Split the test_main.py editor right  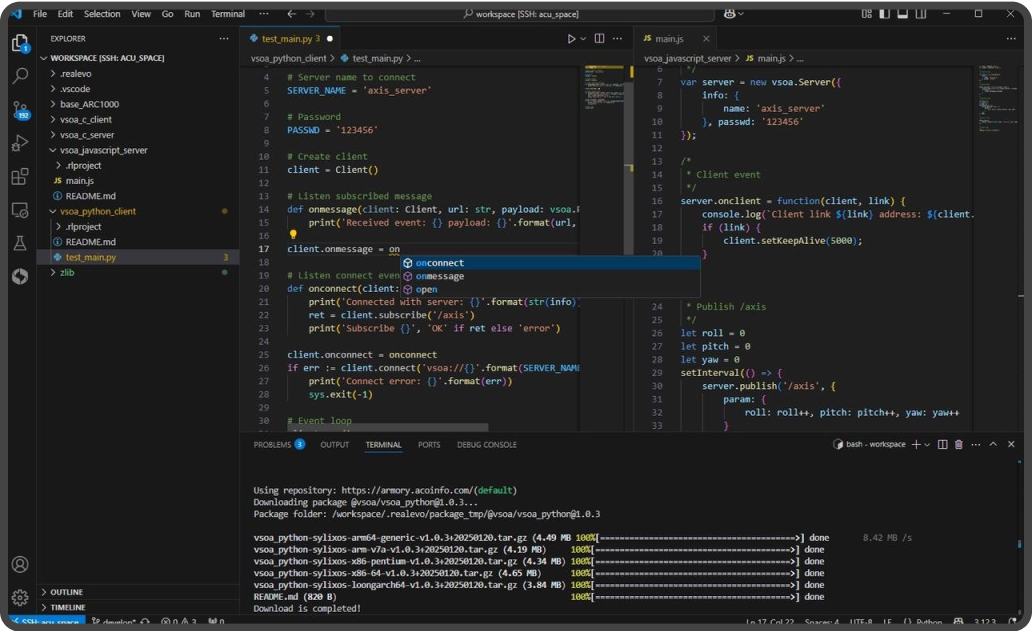point(599,39)
